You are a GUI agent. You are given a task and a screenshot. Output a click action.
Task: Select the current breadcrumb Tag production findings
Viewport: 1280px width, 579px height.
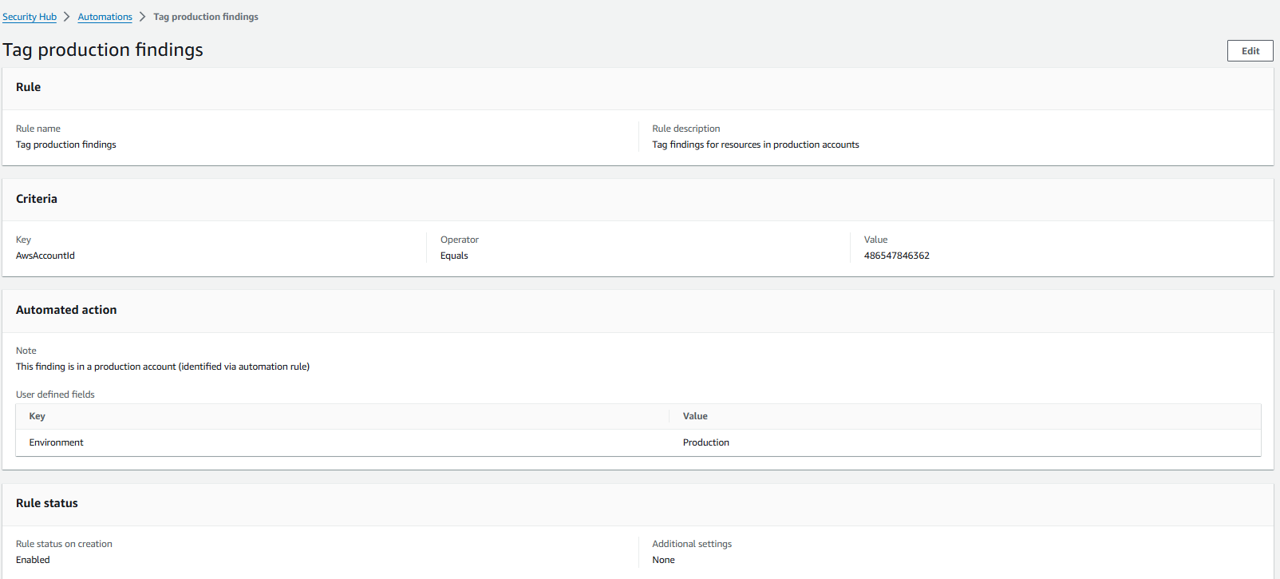pyautogui.click(x=205, y=17)
